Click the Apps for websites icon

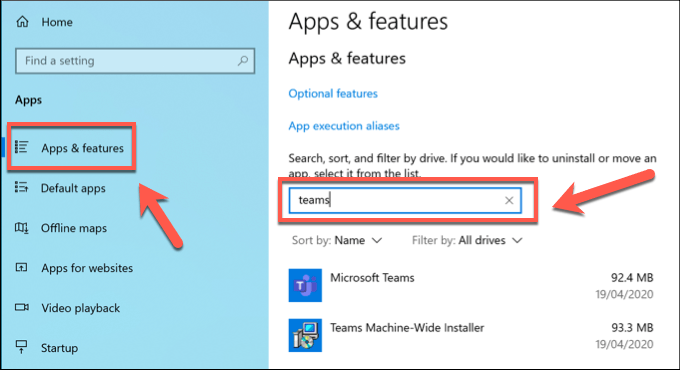pyautogui.click(x=21, y=267)
